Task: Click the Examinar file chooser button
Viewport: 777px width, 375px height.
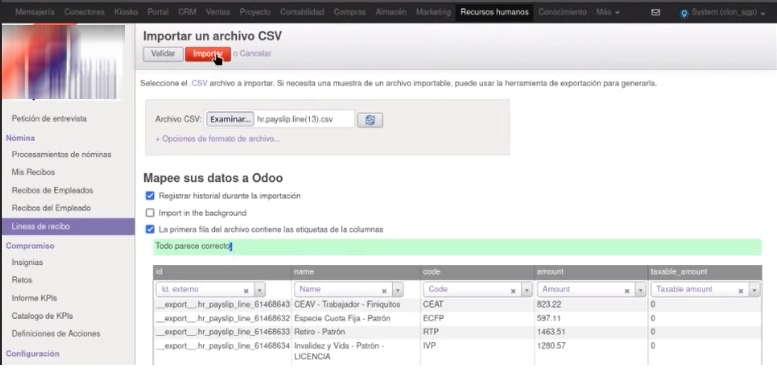Action: [x=229, y=119]
